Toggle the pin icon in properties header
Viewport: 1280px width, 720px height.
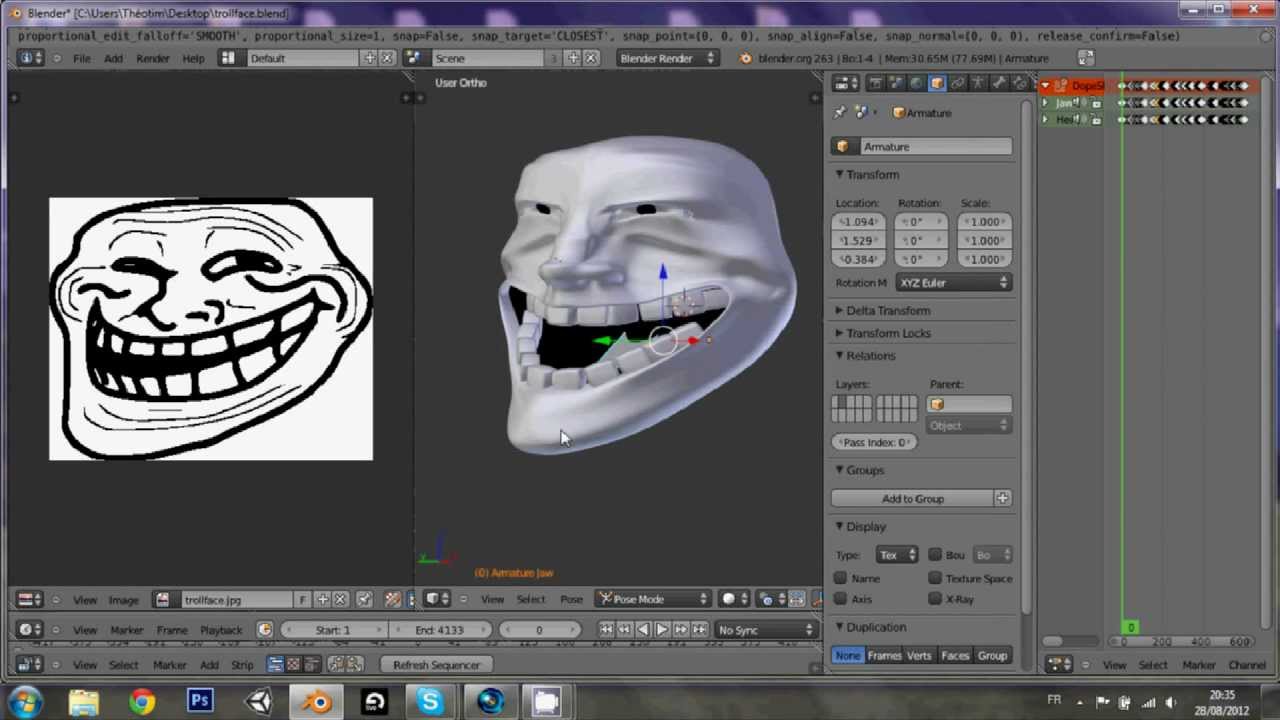[840, 113]
